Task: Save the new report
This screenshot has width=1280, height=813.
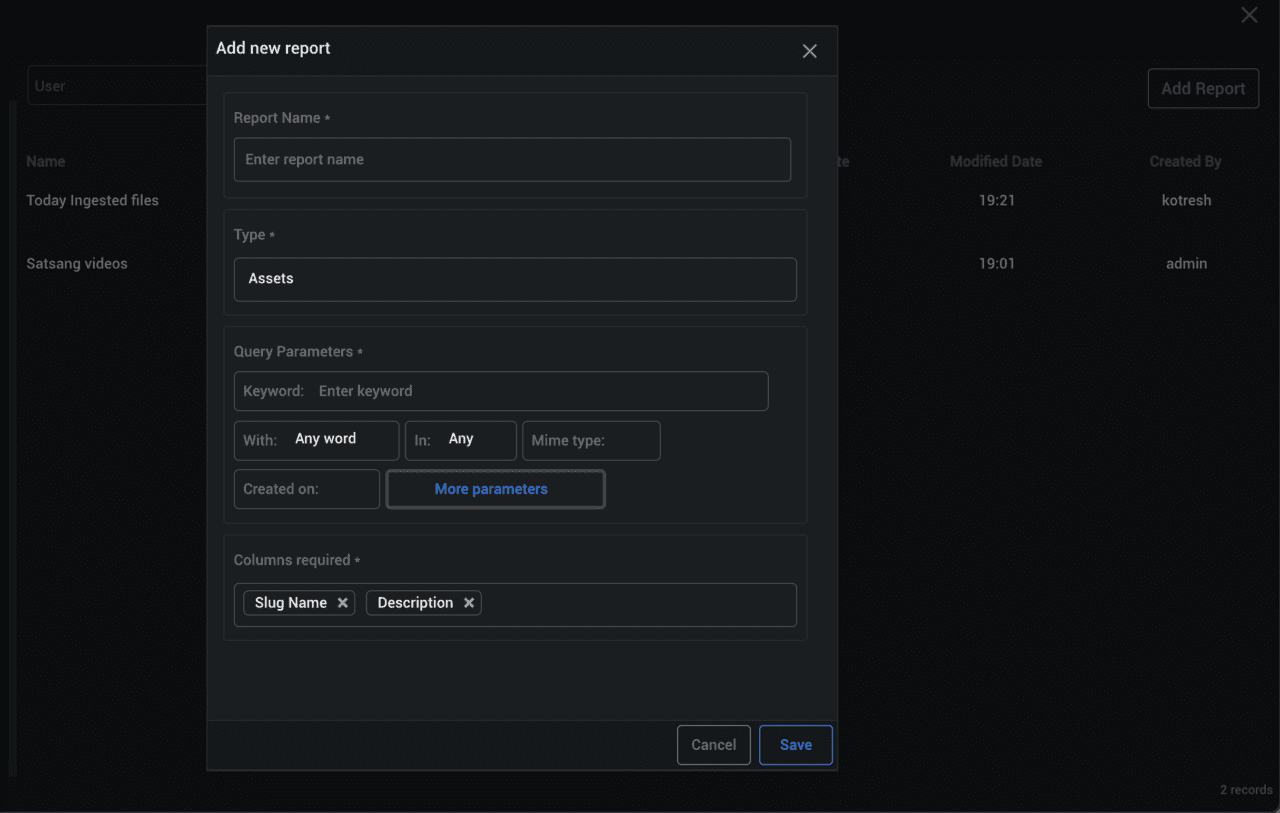Action: pos(796,745)
